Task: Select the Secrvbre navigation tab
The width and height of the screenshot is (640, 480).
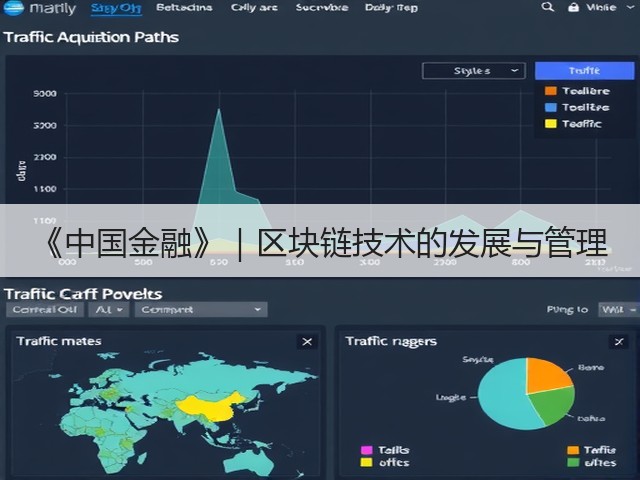Action: [322, 7]
